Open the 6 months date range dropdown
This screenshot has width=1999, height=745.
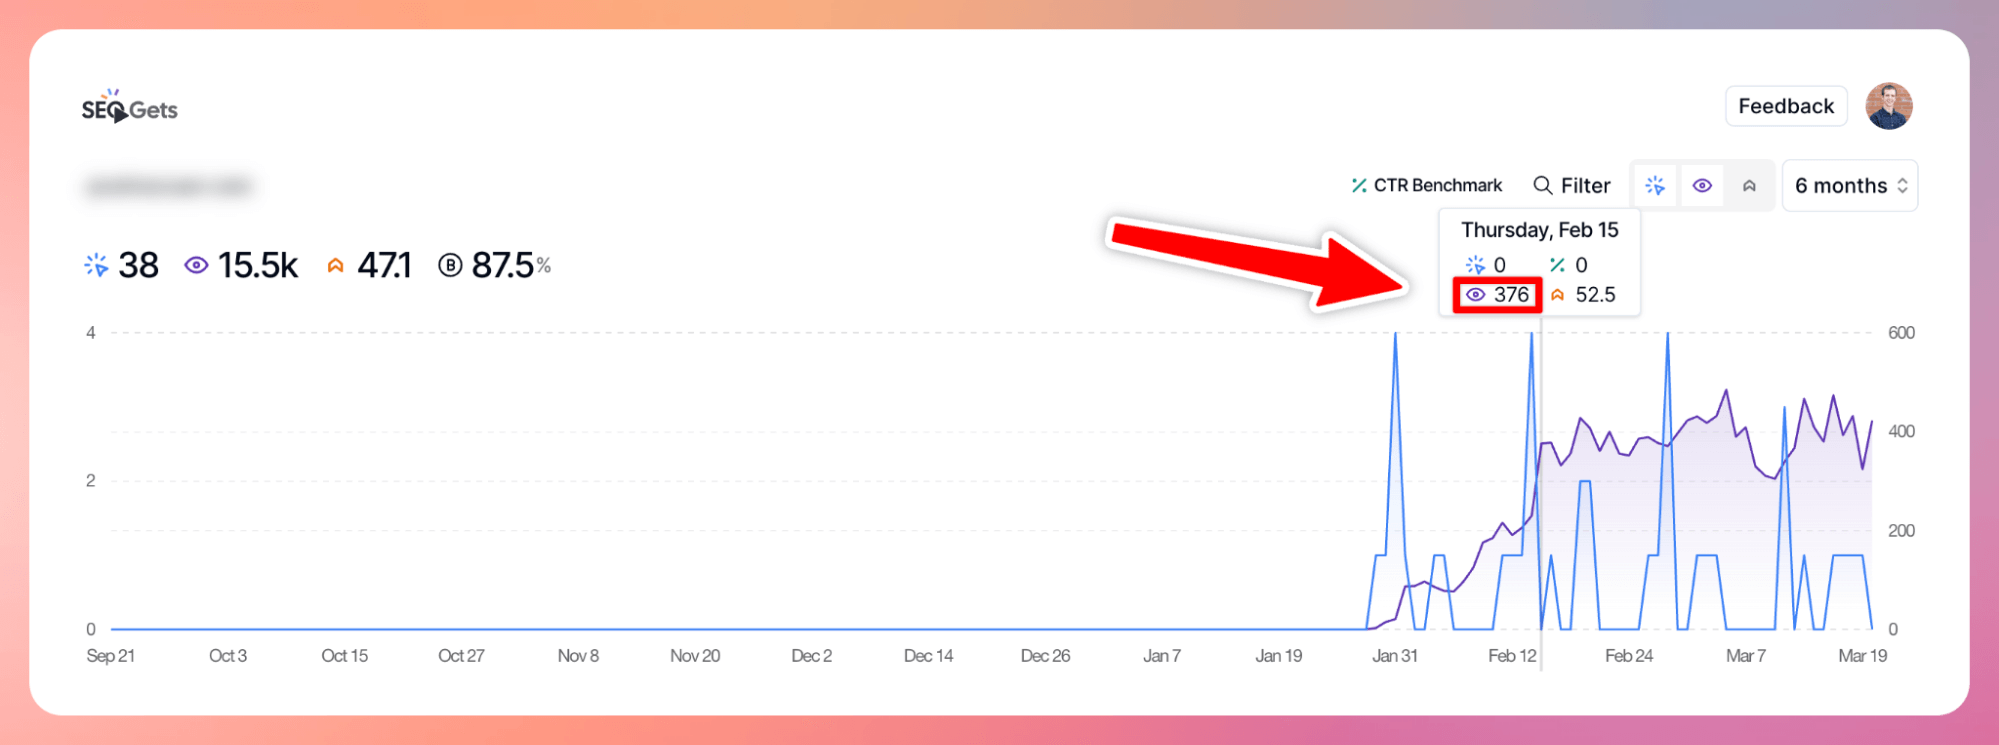(1840, 186)
